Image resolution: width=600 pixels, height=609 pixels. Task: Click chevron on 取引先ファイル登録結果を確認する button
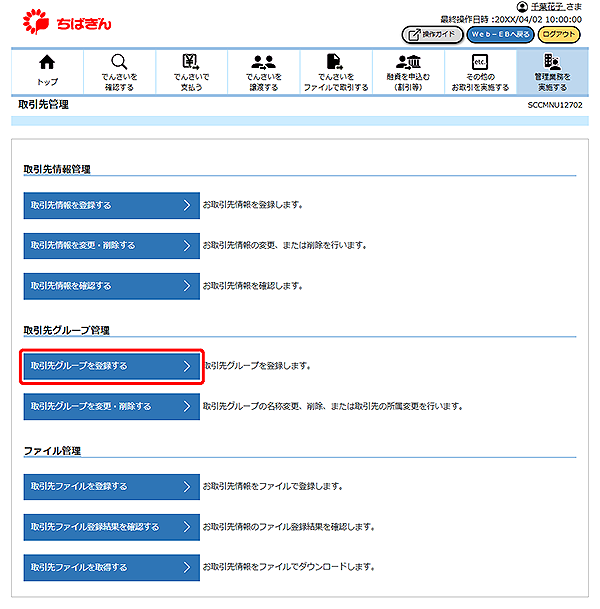187,527
